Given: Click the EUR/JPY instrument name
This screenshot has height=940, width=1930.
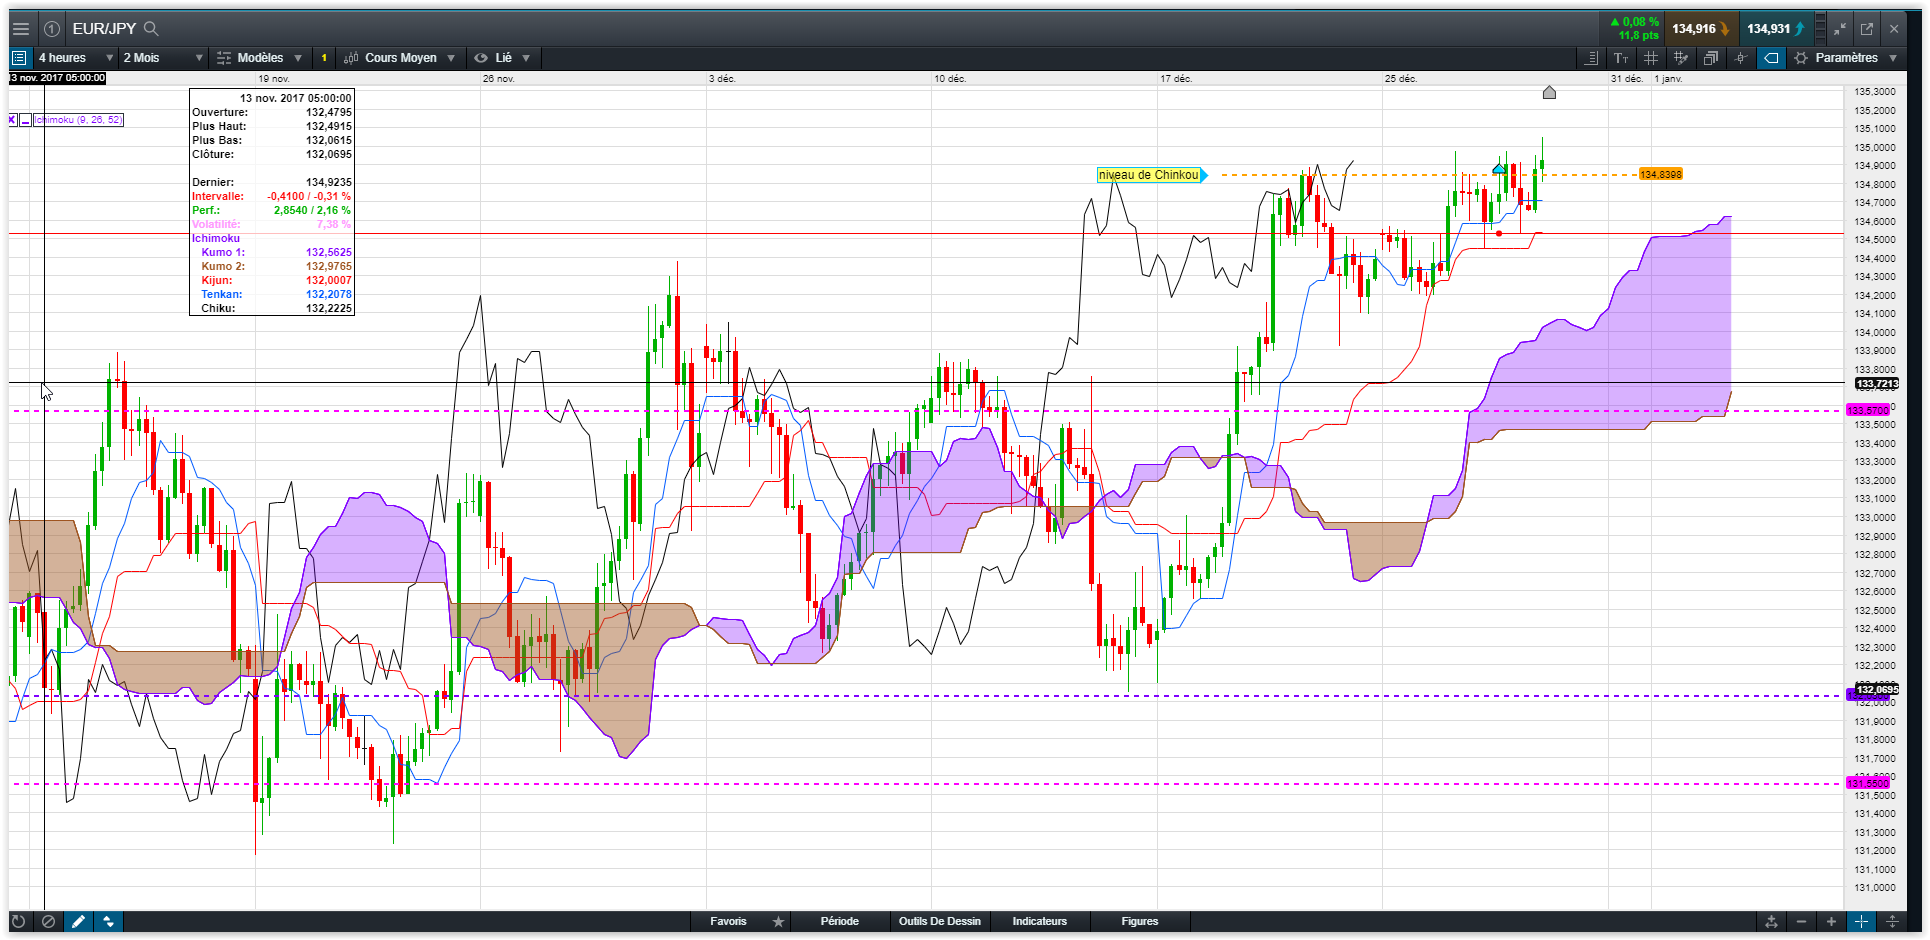Looking at the screenshot, I should point(104,29).
